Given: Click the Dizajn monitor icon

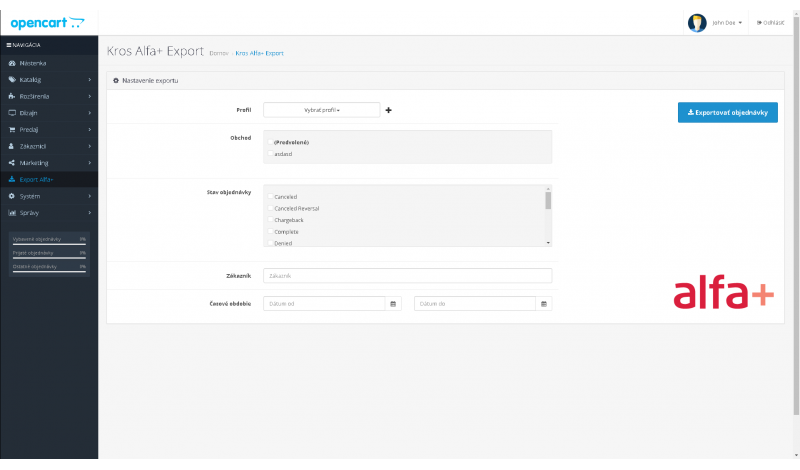Looking at the screenshot, I should point(12,113).
